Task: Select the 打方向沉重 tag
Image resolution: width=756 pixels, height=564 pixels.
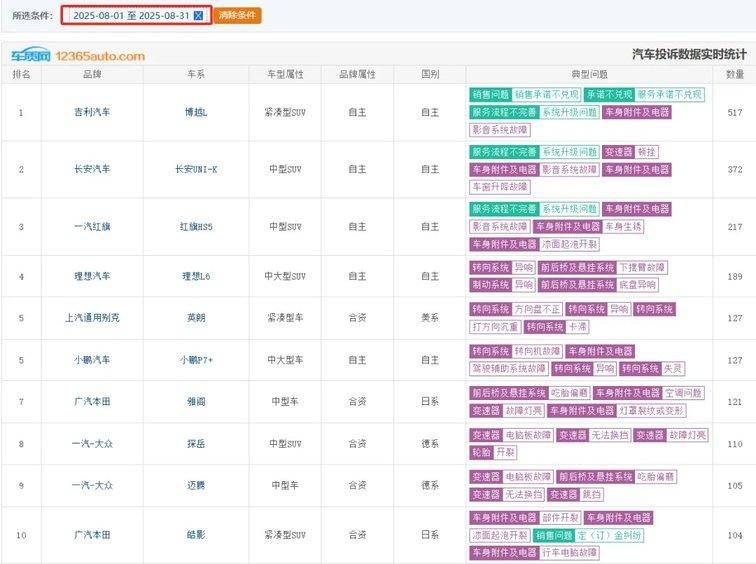Action: pyautogui.click(x=495, y=327)
